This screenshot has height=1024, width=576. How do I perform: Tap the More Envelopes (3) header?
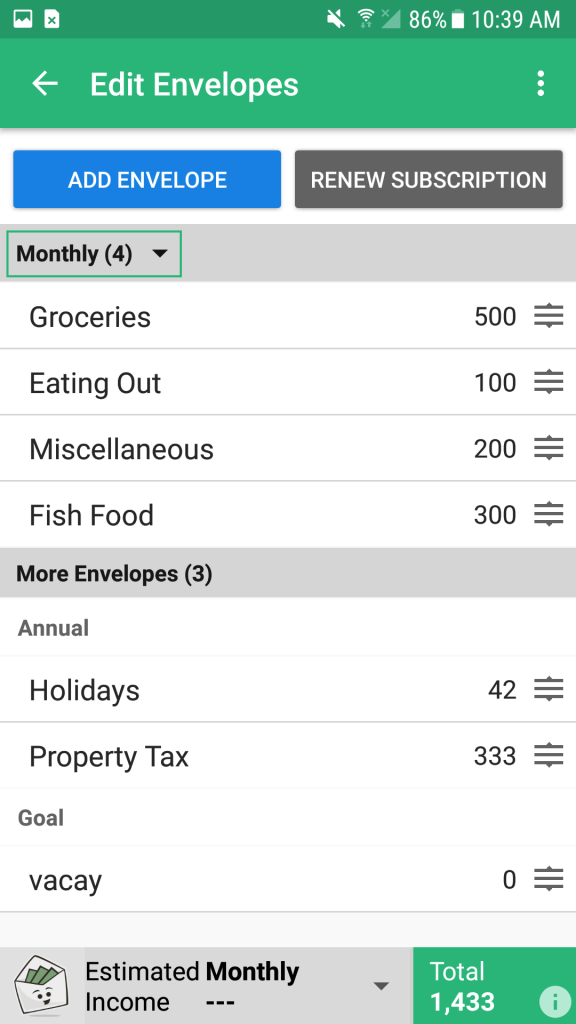[x=288, y=573]
